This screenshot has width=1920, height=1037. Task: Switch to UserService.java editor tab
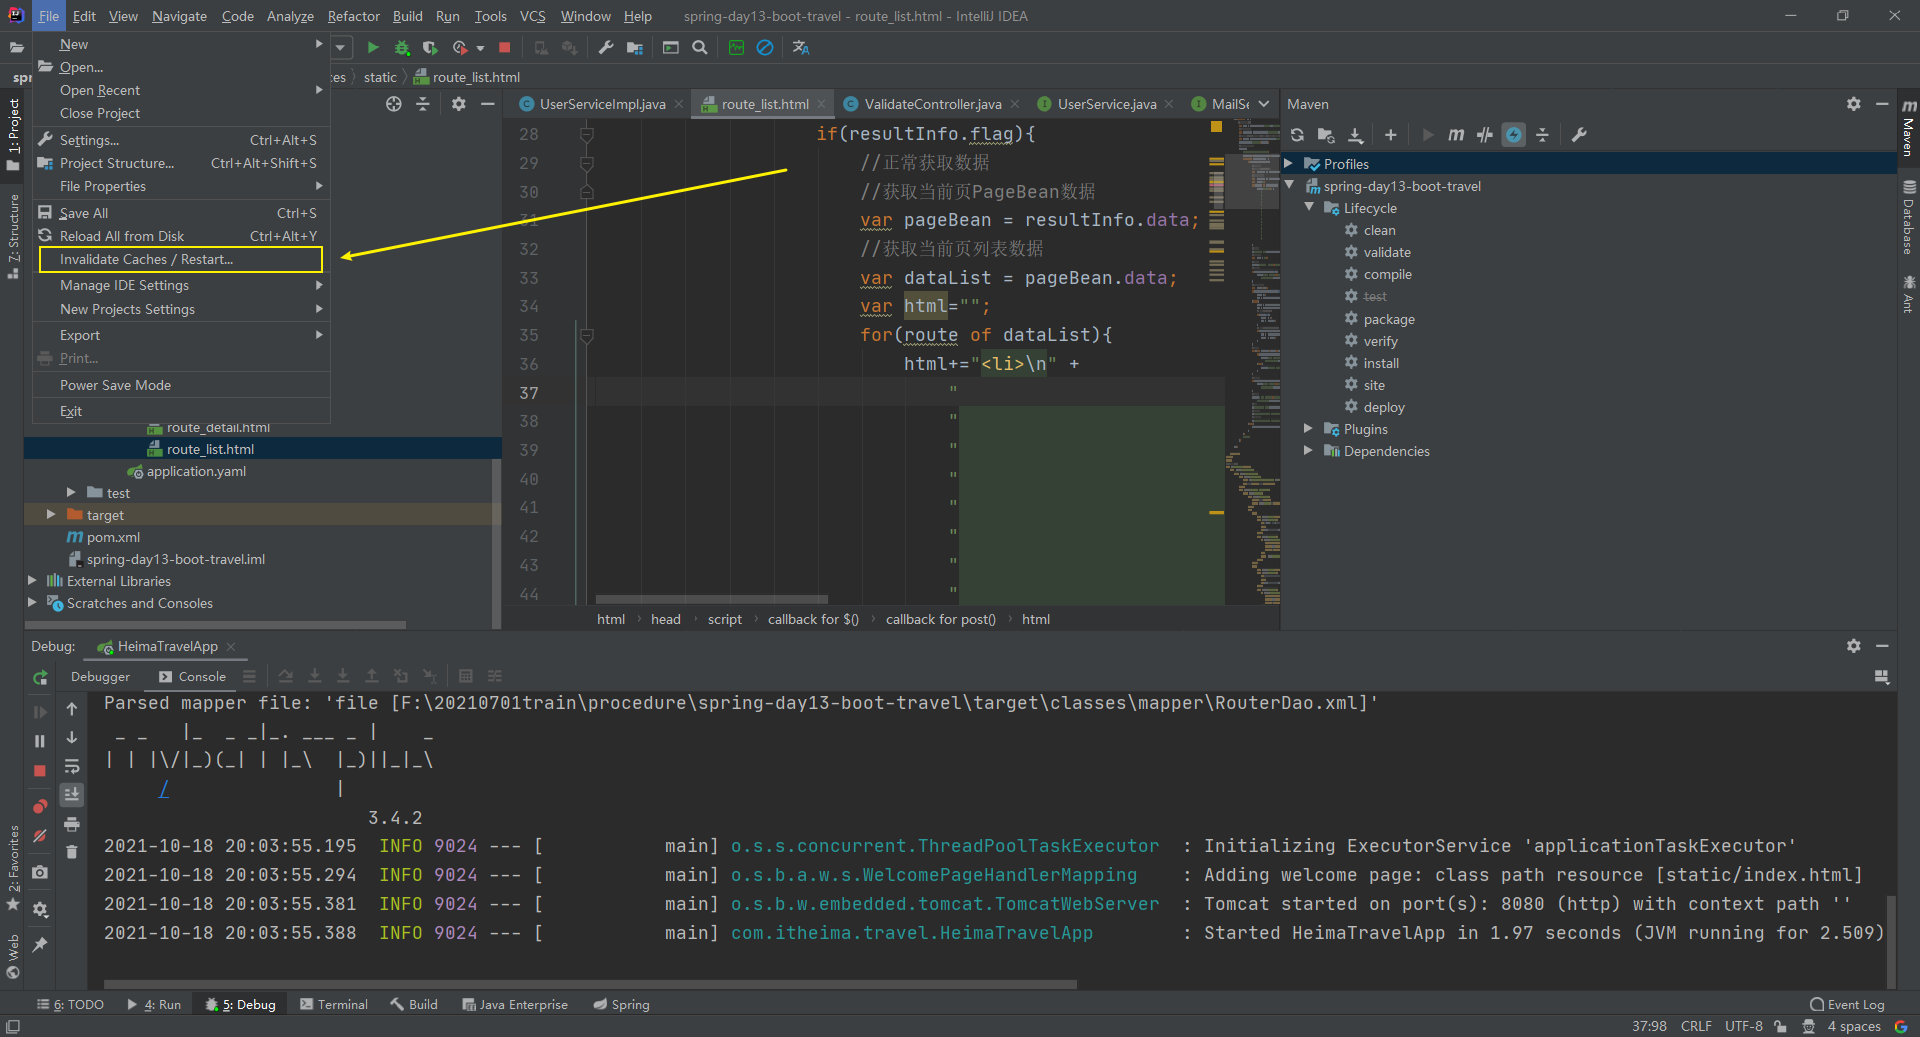[1106, 104]
